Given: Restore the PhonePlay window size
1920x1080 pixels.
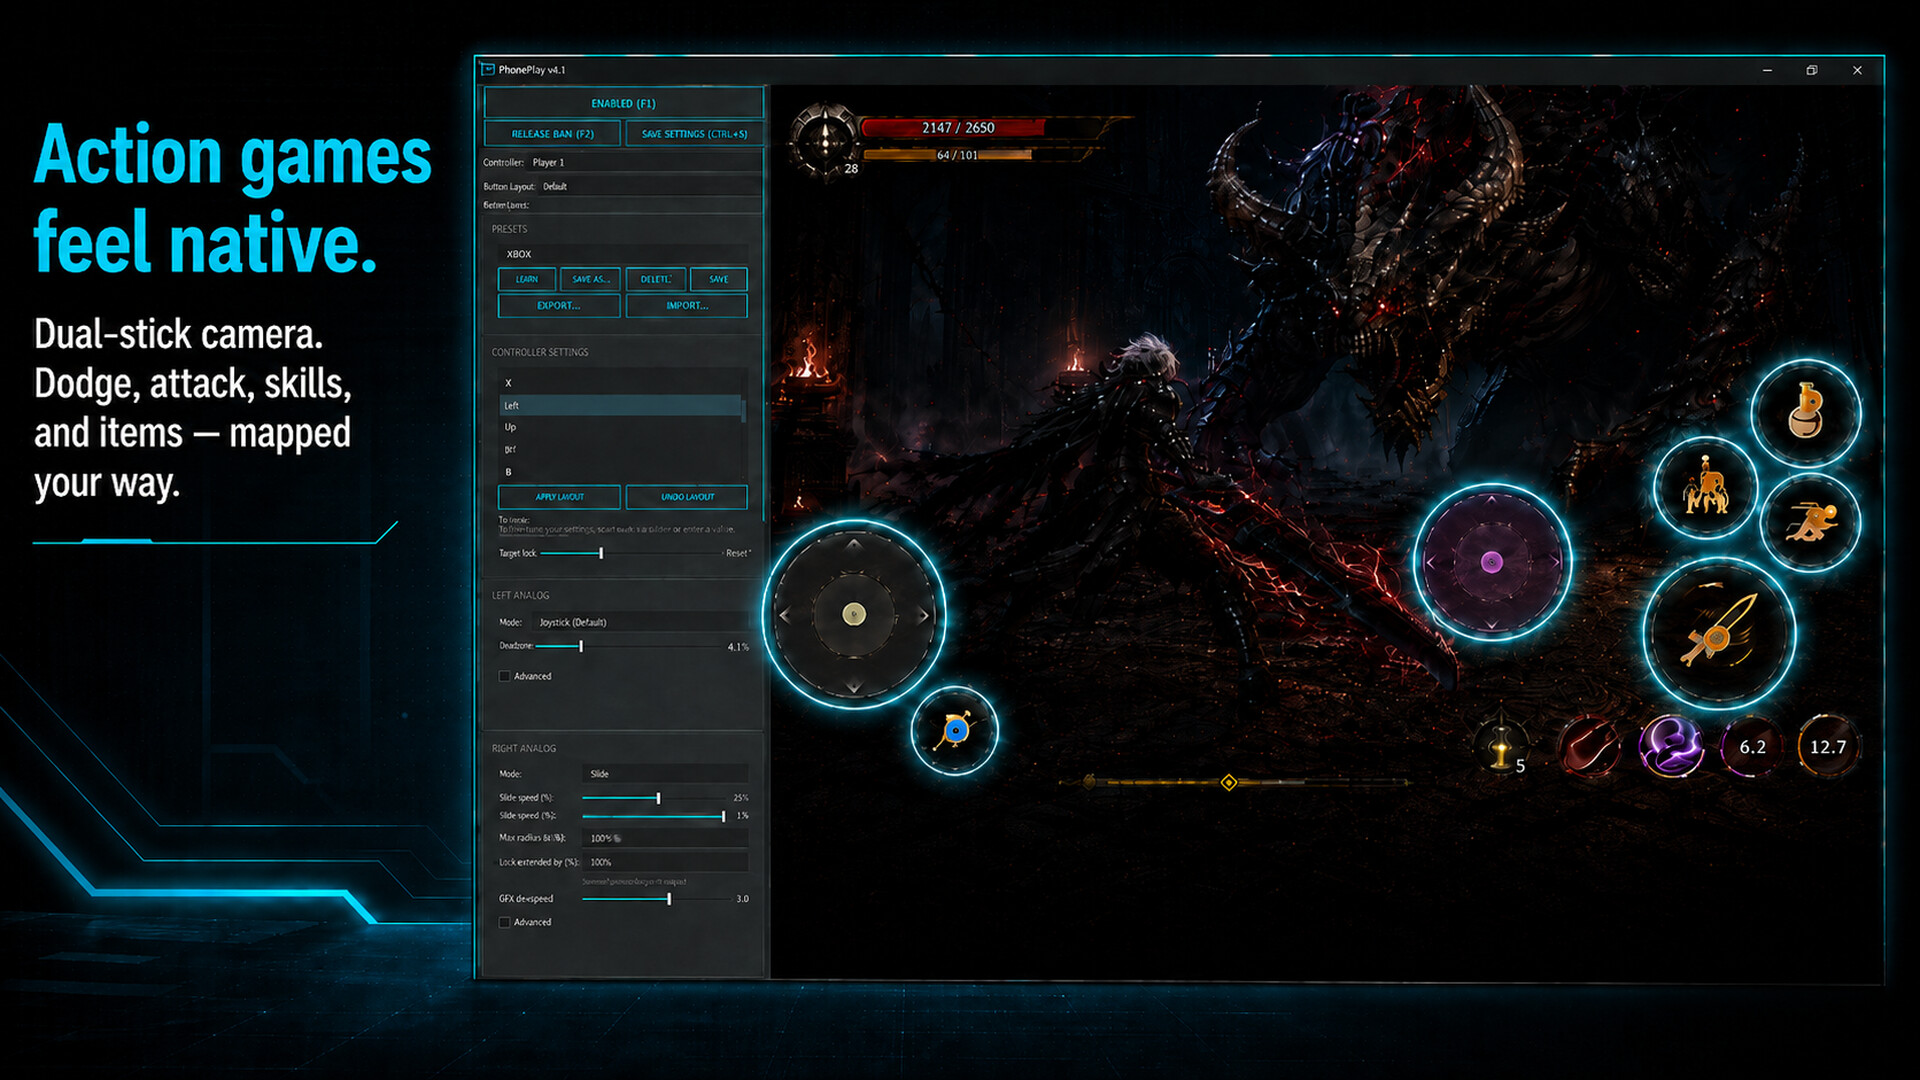Looking at the screenshot, I should 1811,70.
